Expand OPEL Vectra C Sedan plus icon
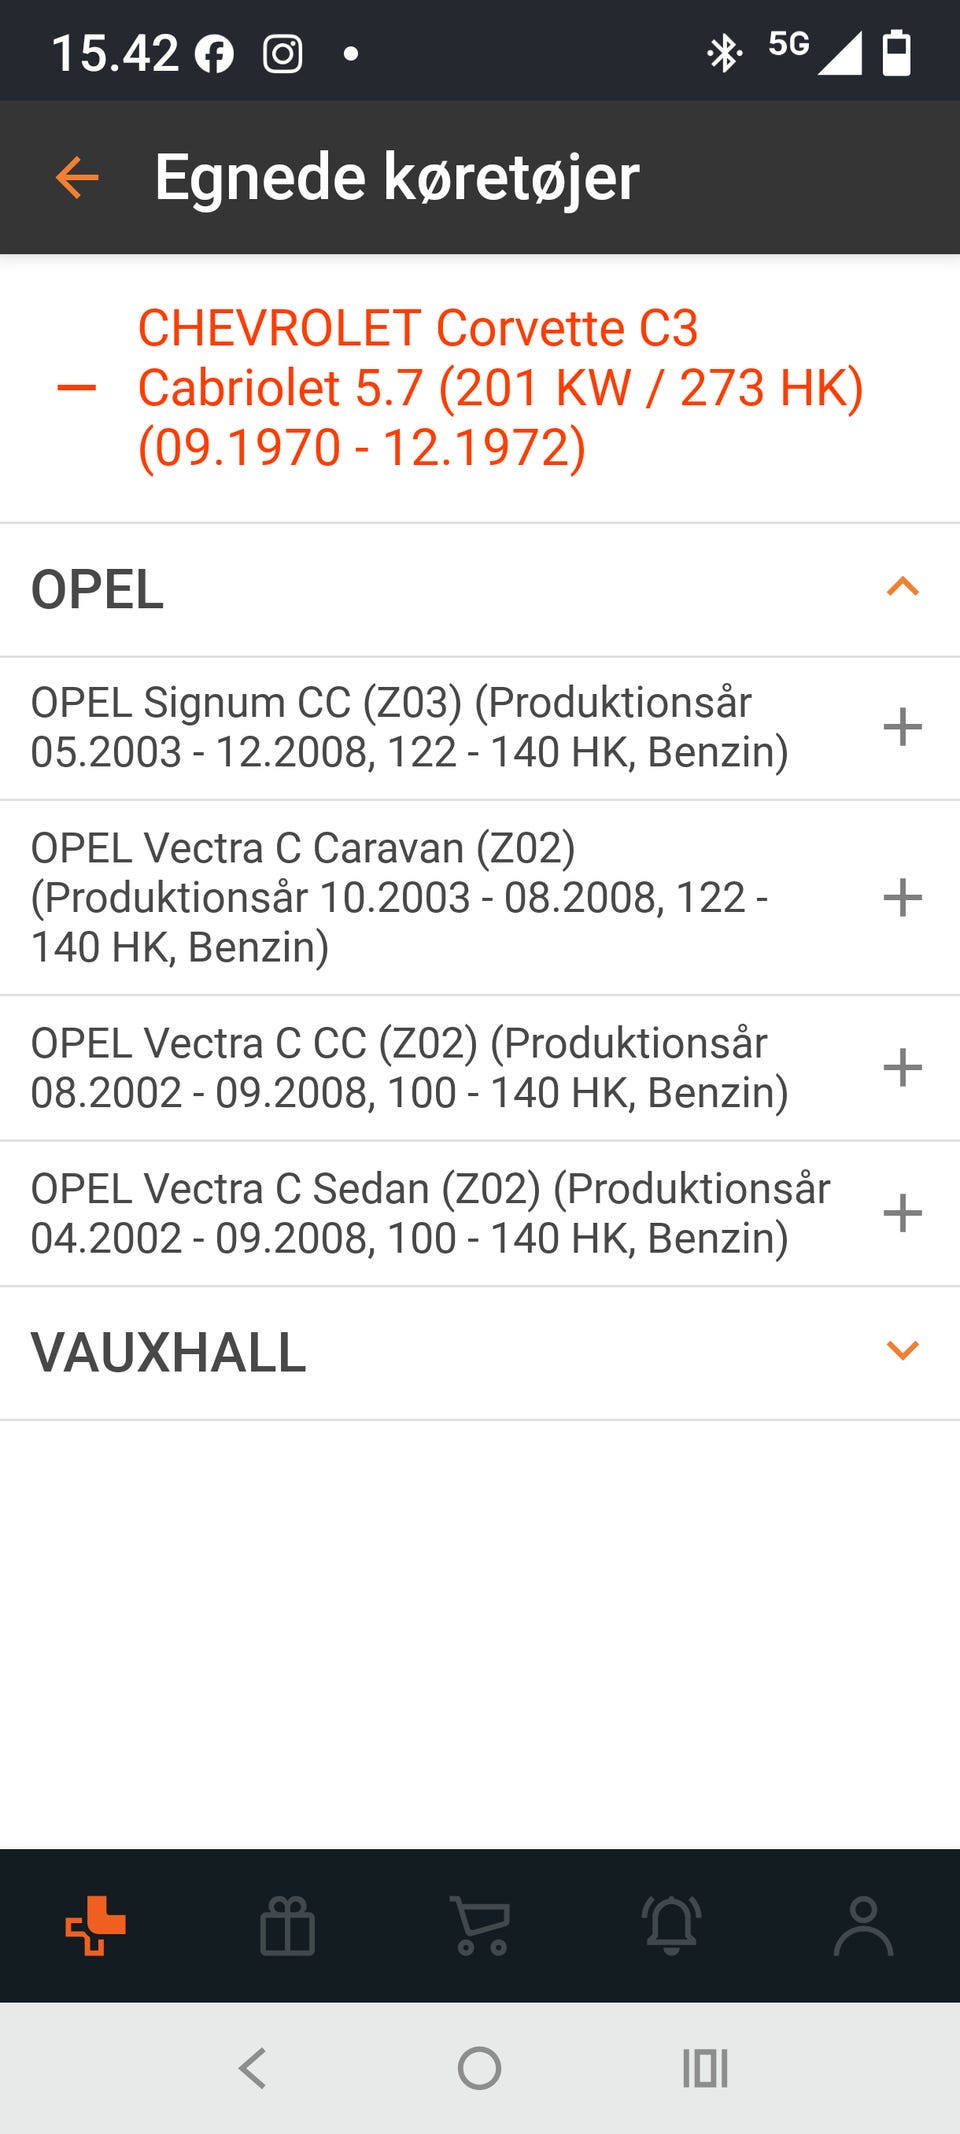 pyautogui.click(x=902, y=1213)
